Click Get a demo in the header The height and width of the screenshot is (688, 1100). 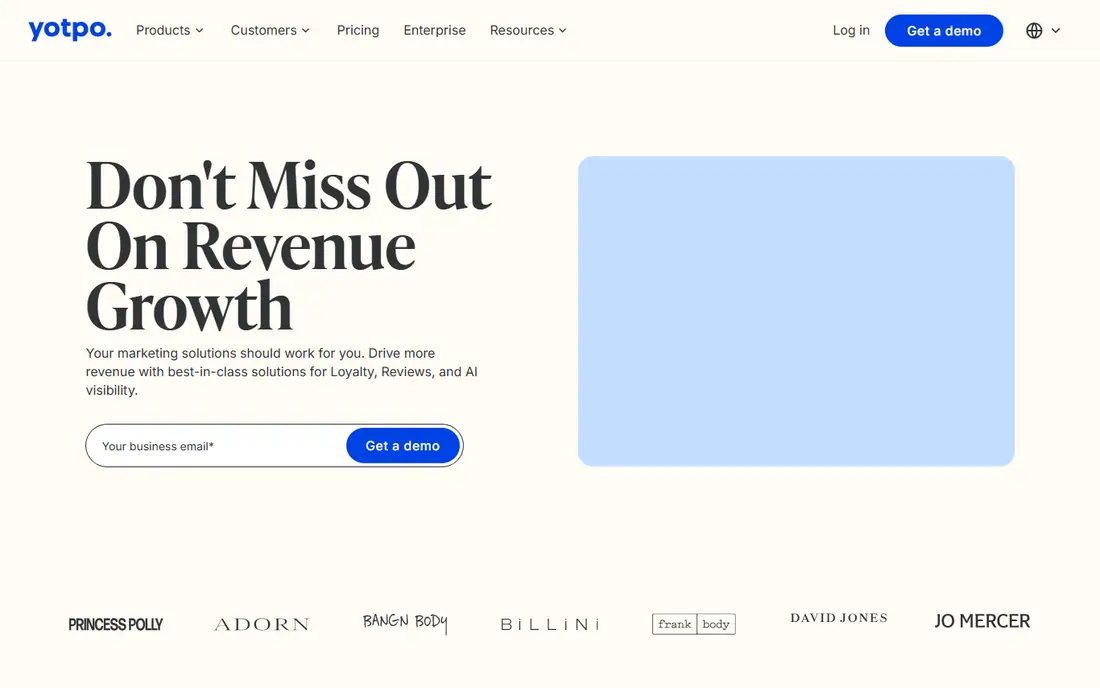pyautogui.click(x=944, y=31)
